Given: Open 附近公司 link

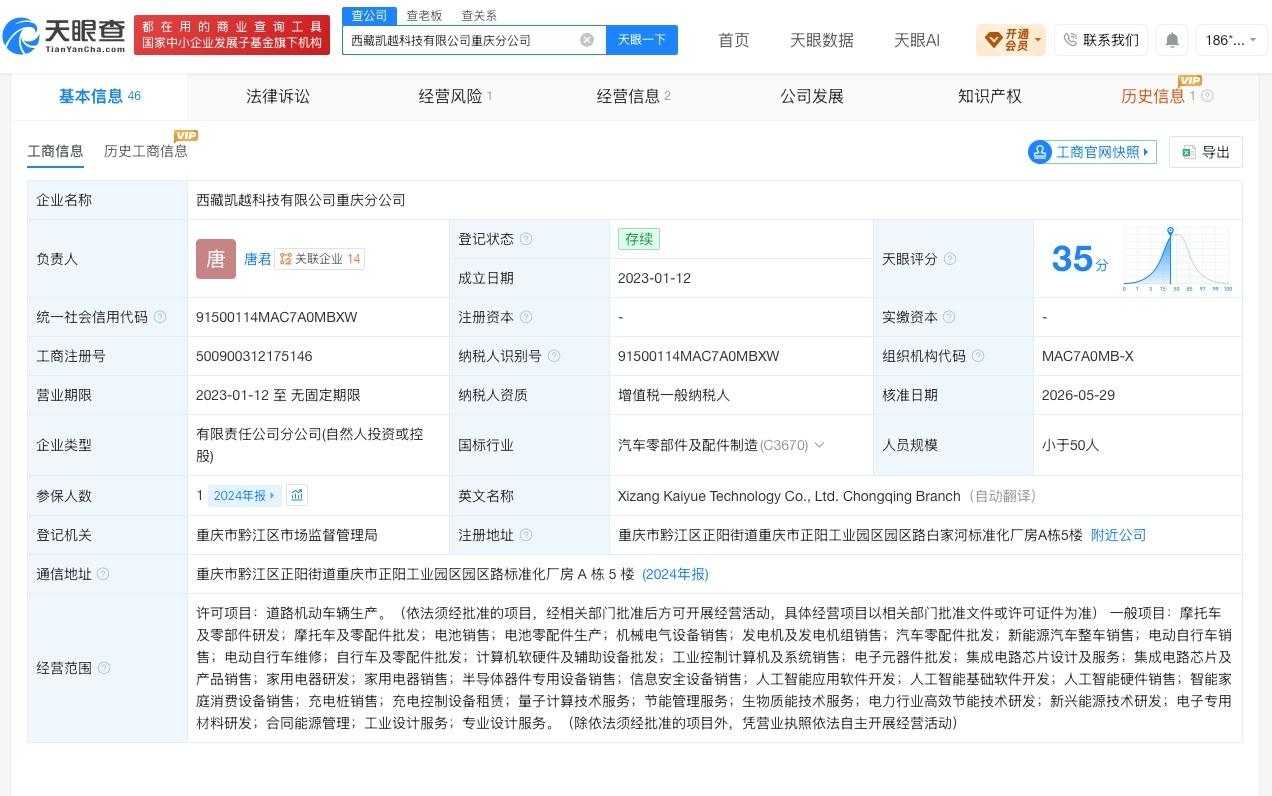Looking at the screenshot, I should point(1118,535).
